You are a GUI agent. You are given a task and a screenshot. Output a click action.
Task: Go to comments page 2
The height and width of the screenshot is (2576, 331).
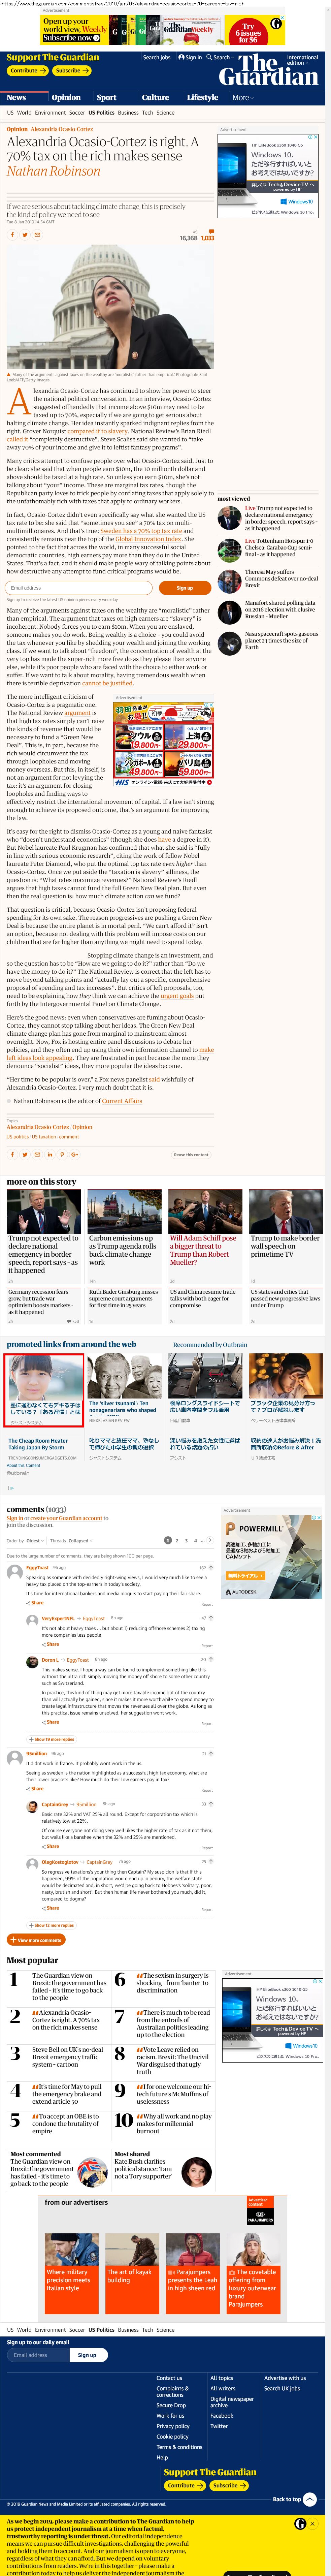(177, 1540)
